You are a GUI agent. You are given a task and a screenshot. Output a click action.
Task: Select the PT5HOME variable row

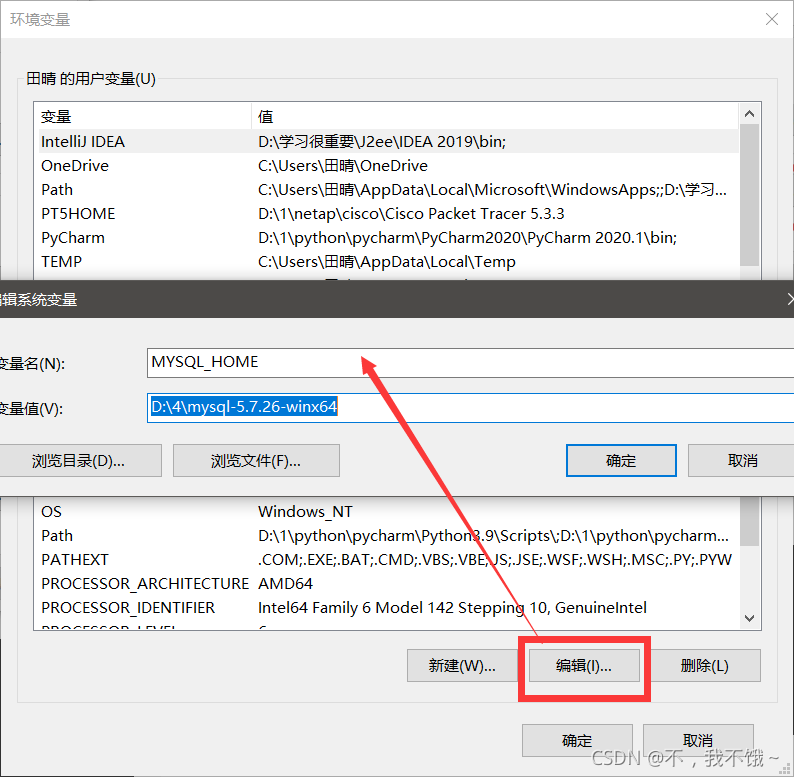pyautogui.click(x=388, y=214)
